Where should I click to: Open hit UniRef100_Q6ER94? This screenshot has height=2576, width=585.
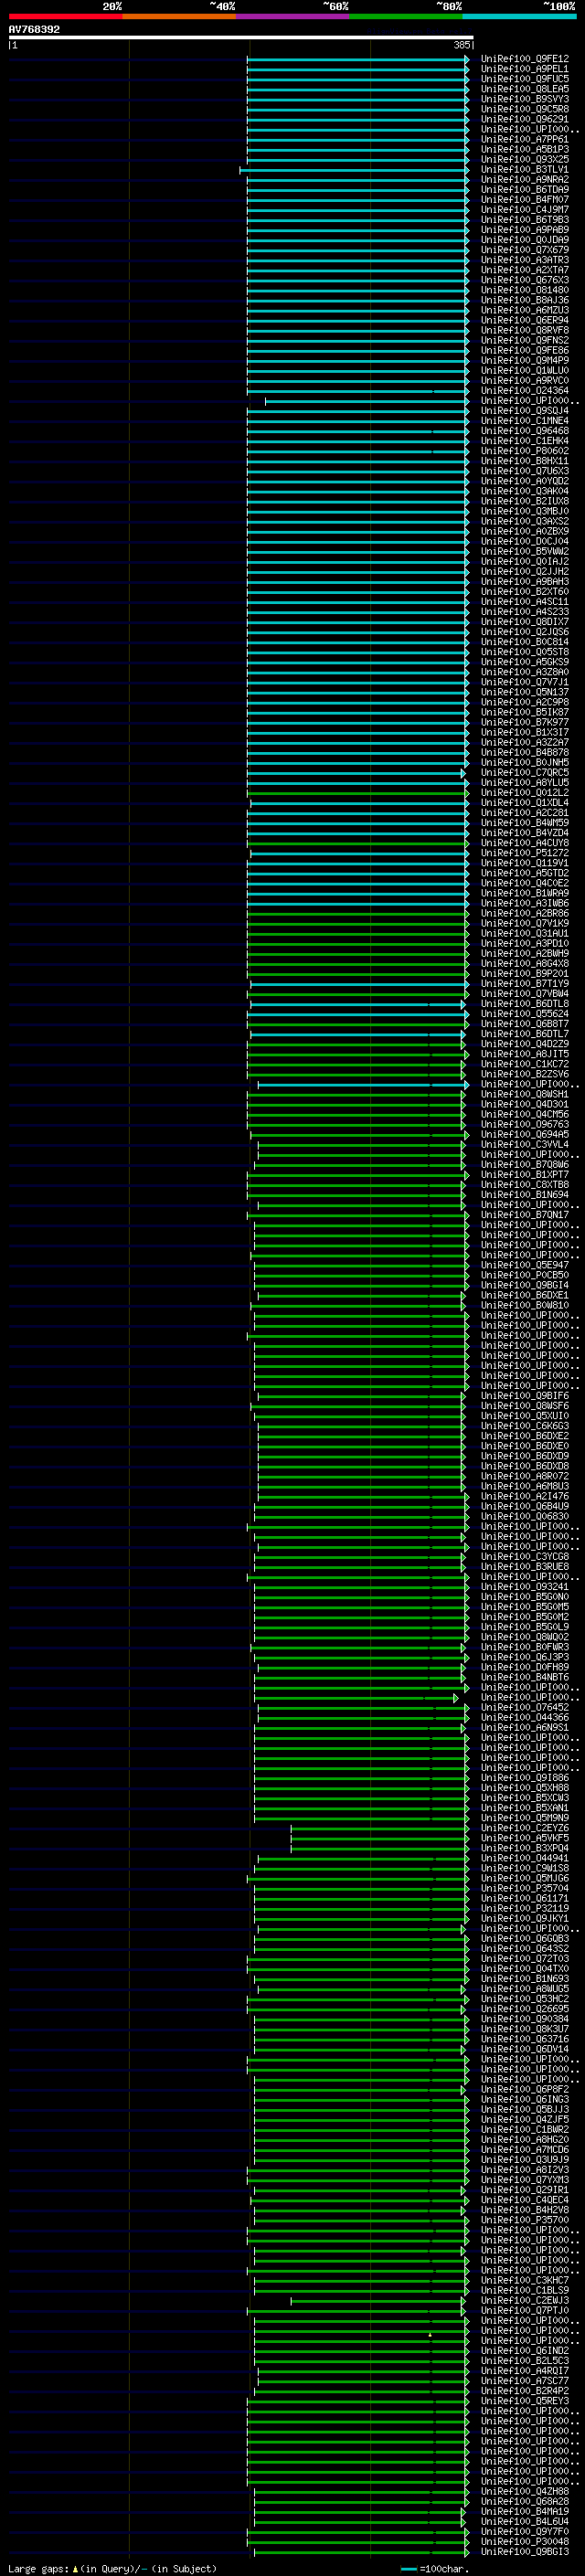tap(524, 320)
